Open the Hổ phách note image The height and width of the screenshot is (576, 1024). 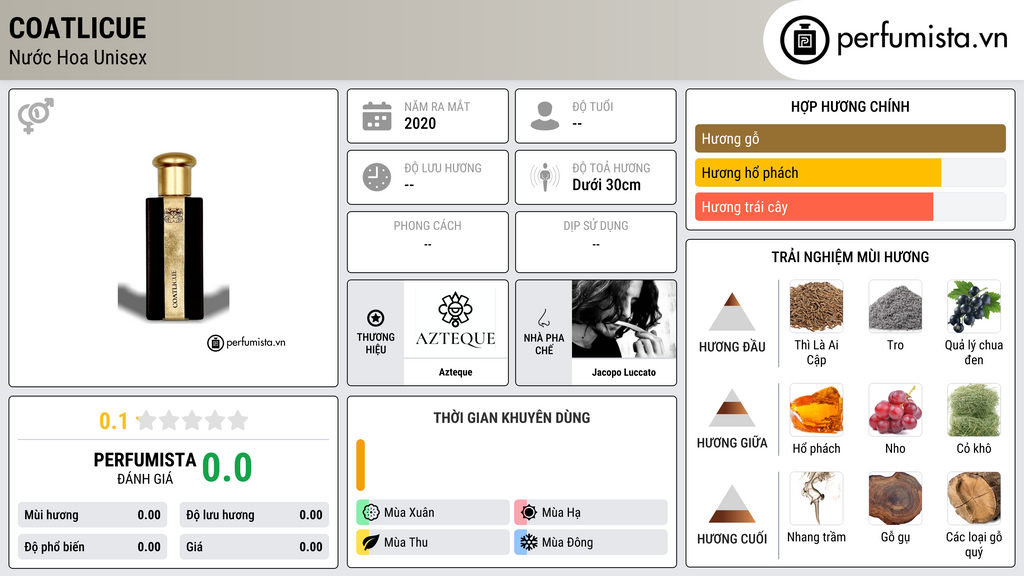[816, 409]
